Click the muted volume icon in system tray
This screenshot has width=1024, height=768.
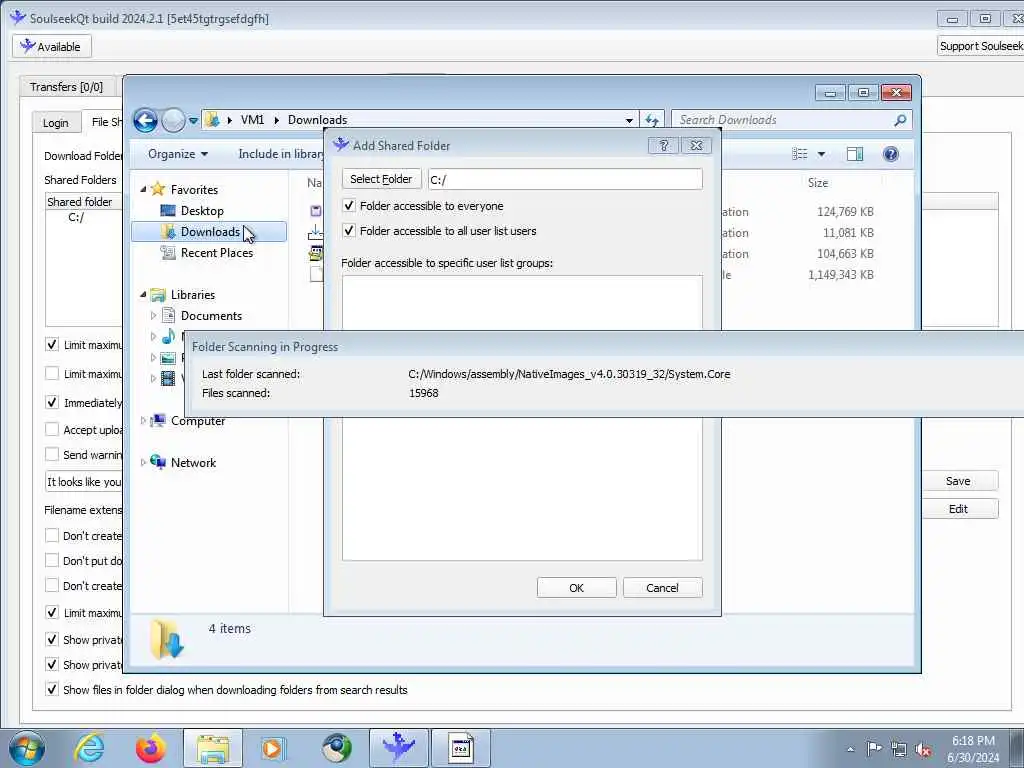923,749
